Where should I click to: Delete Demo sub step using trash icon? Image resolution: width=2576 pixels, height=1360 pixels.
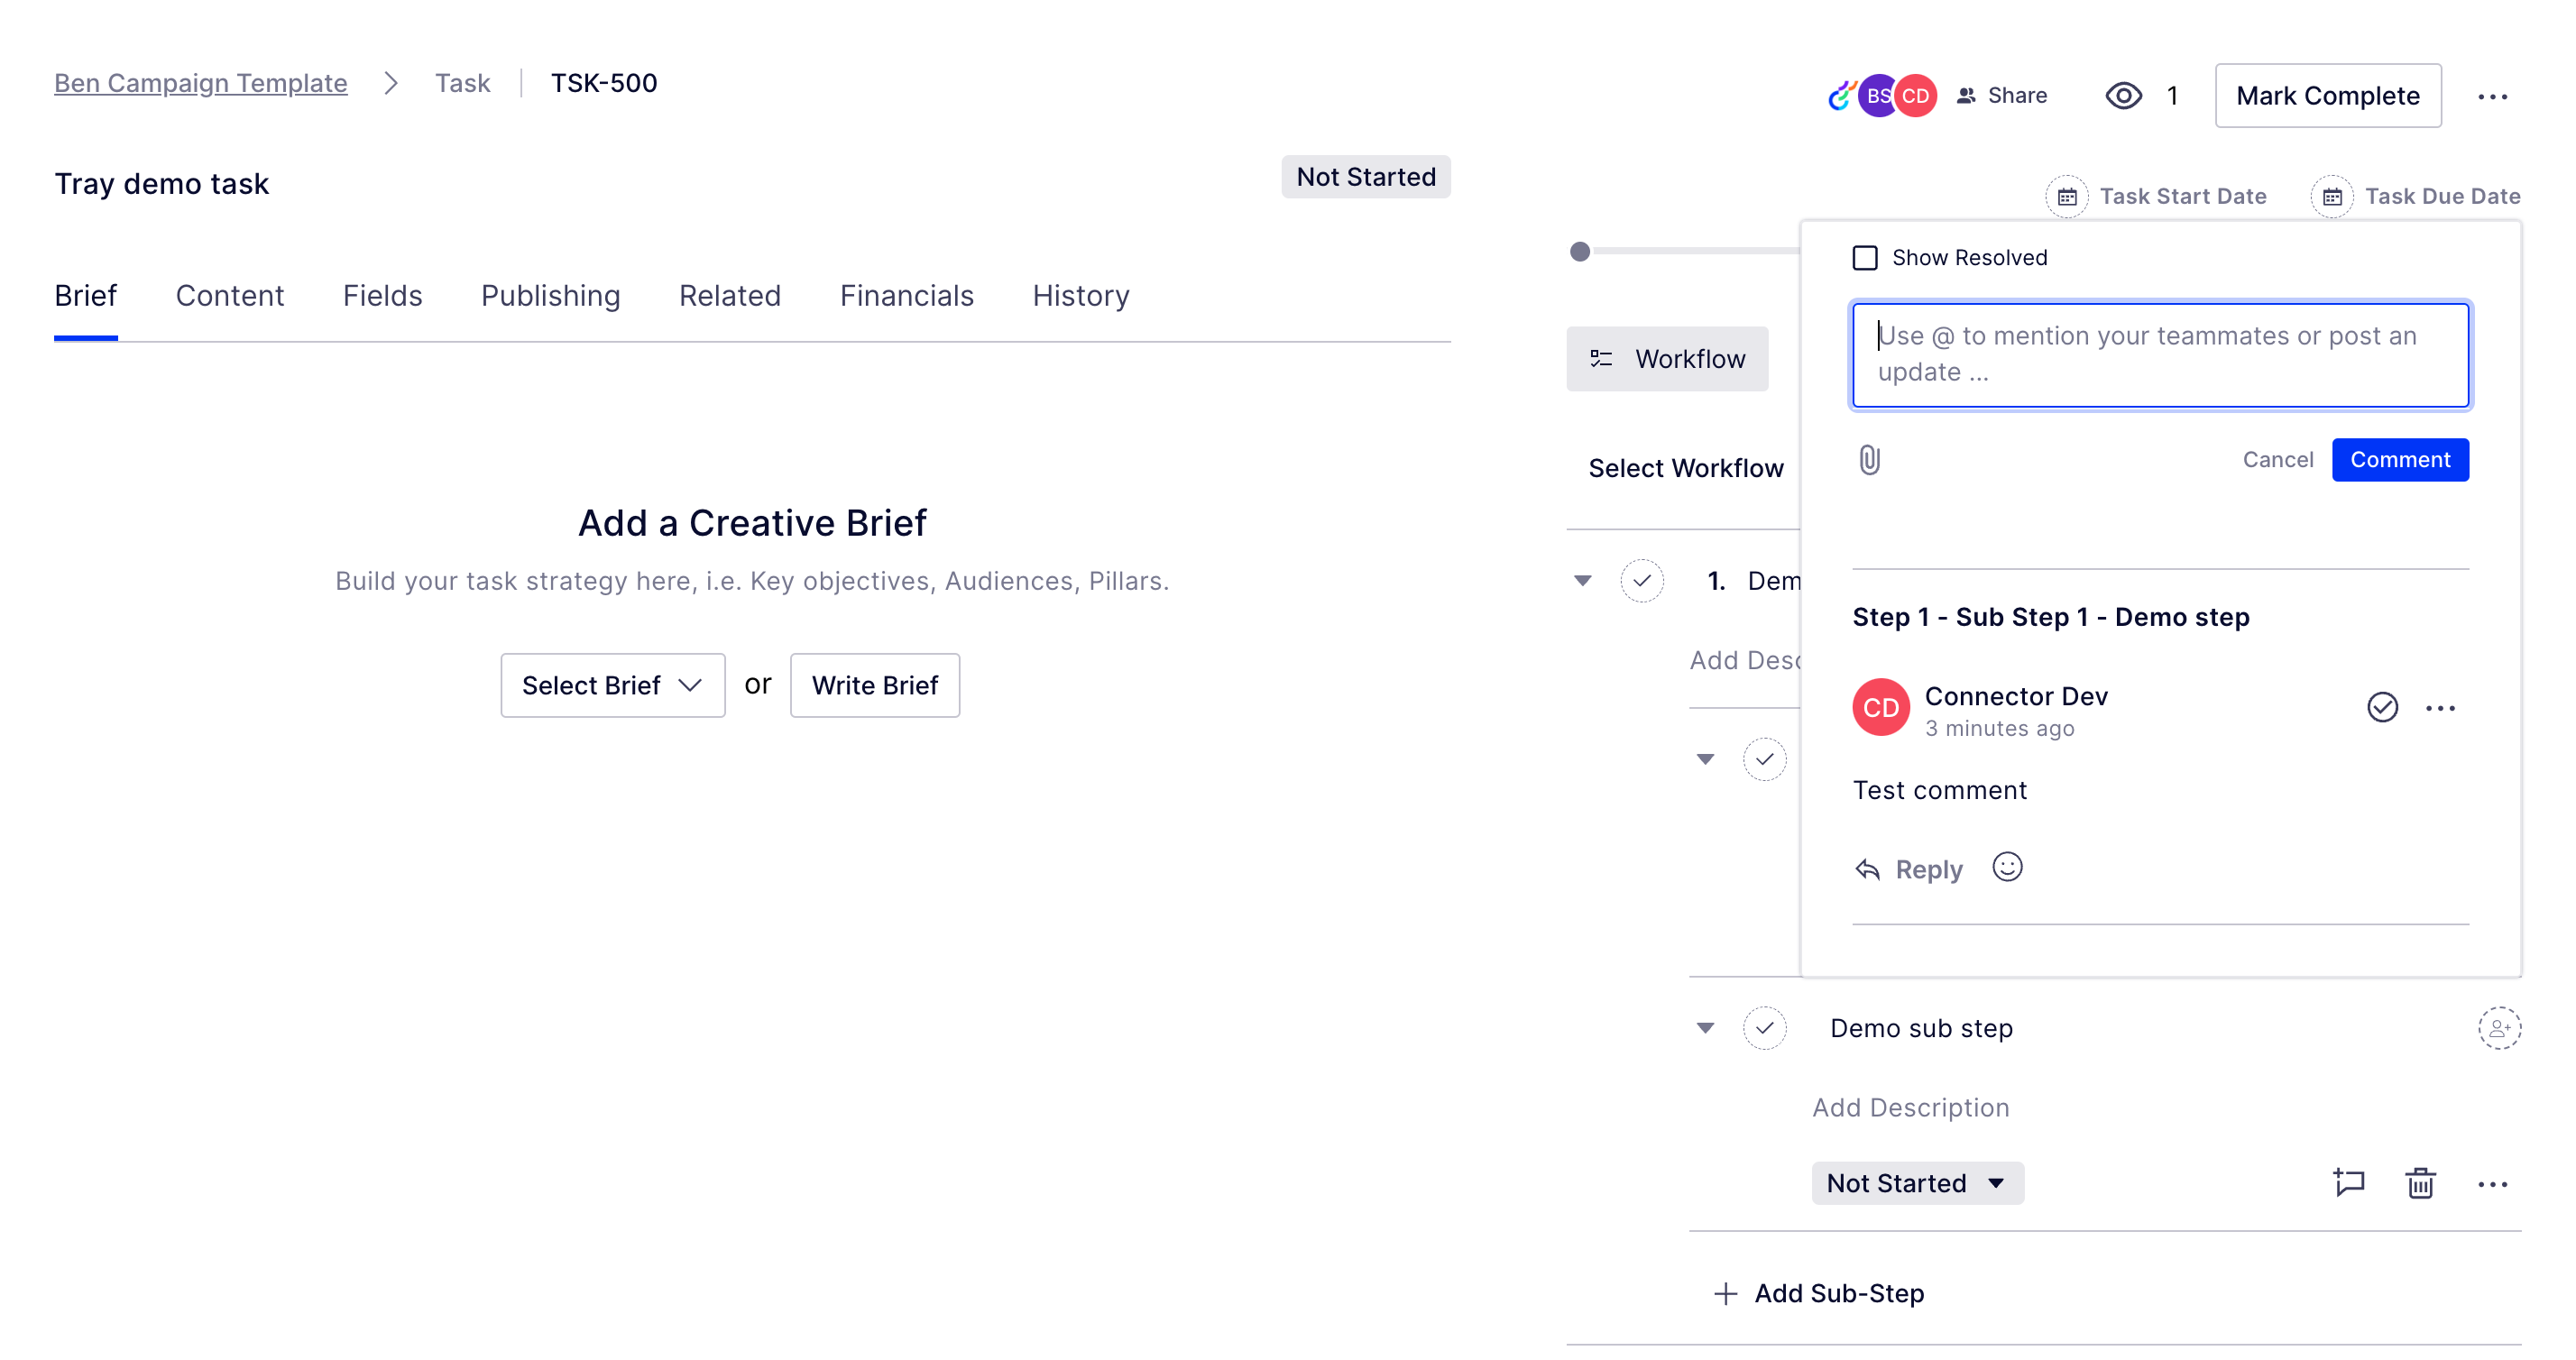(x=2421, y=1183)
